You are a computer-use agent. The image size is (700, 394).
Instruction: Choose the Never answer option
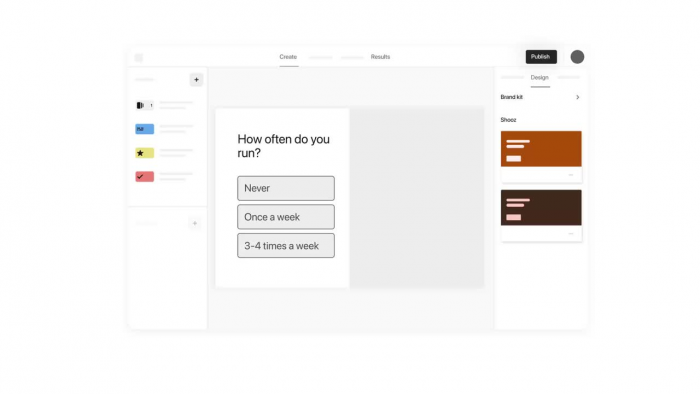(x=286, y=188)
